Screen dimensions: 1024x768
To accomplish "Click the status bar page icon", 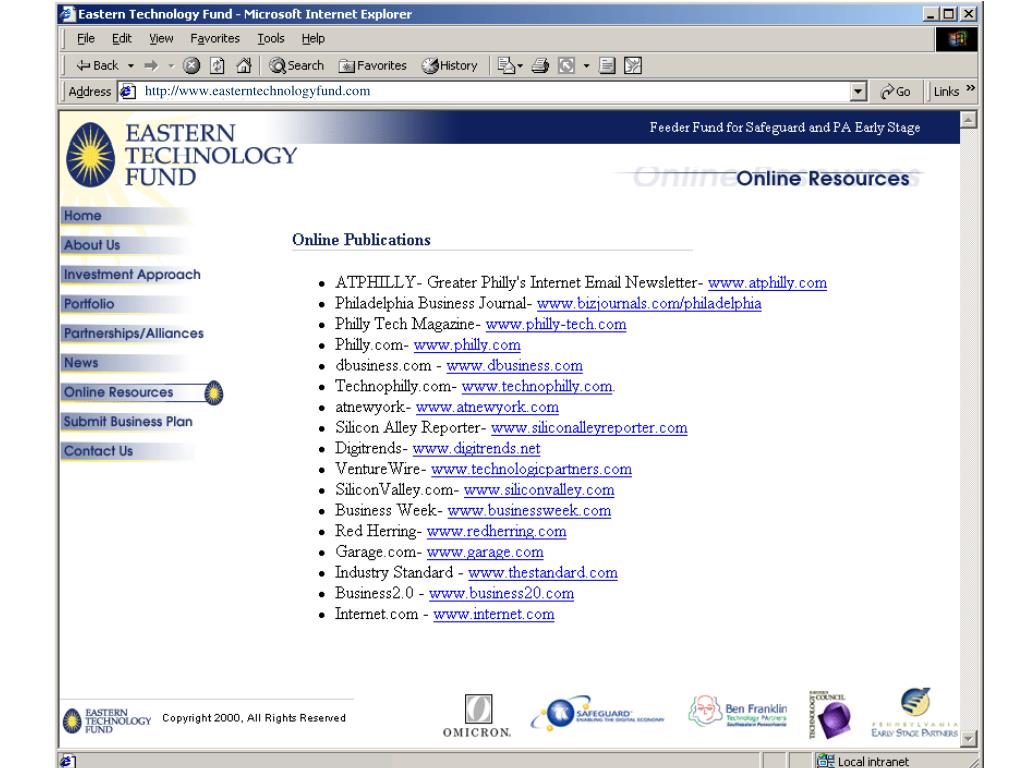I will tap(67, 761).
